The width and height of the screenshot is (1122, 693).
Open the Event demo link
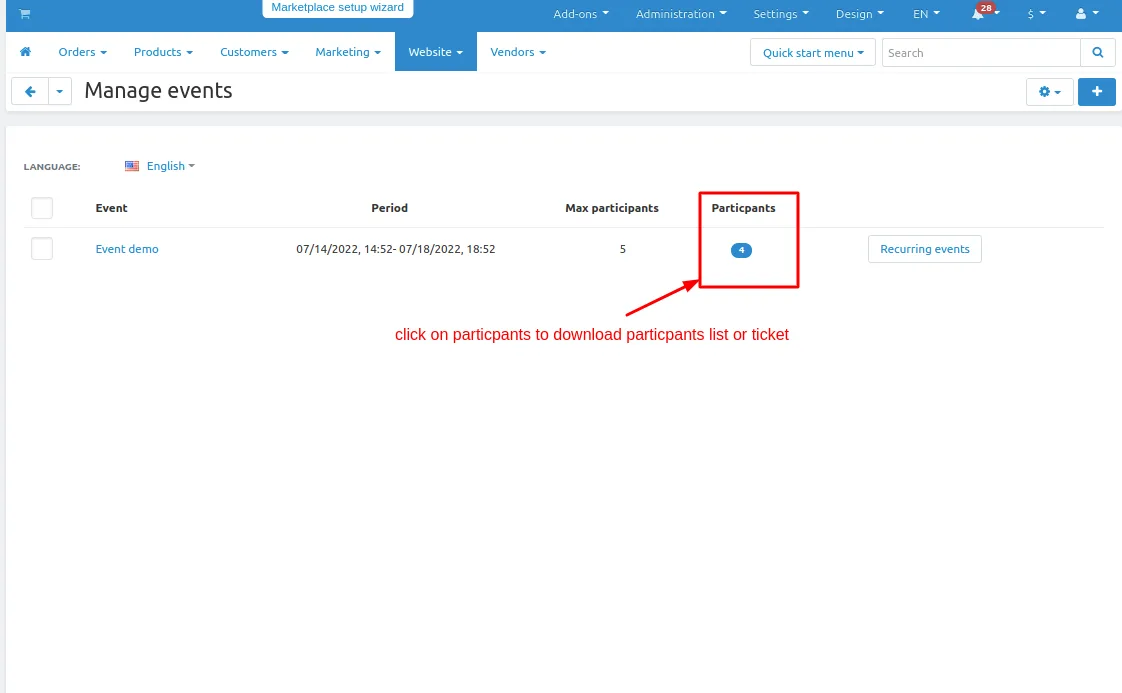(127, 249)
